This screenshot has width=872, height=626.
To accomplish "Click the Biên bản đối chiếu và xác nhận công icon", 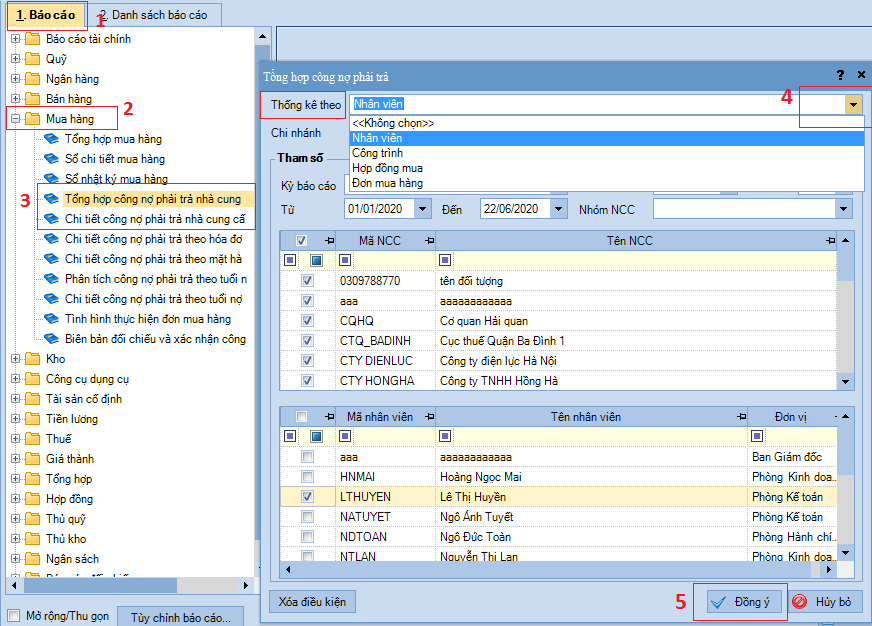I will point(51,339).
